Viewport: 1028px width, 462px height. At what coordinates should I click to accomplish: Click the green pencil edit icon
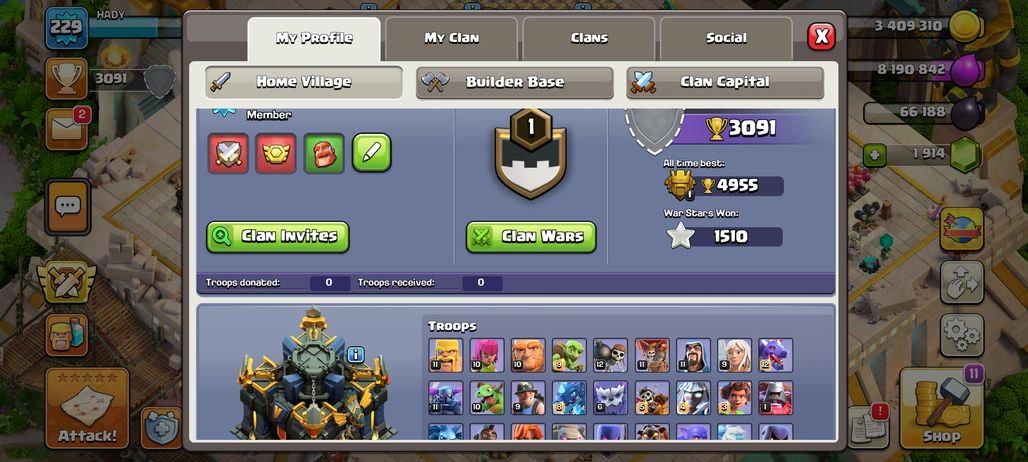[x=372, y=153]
